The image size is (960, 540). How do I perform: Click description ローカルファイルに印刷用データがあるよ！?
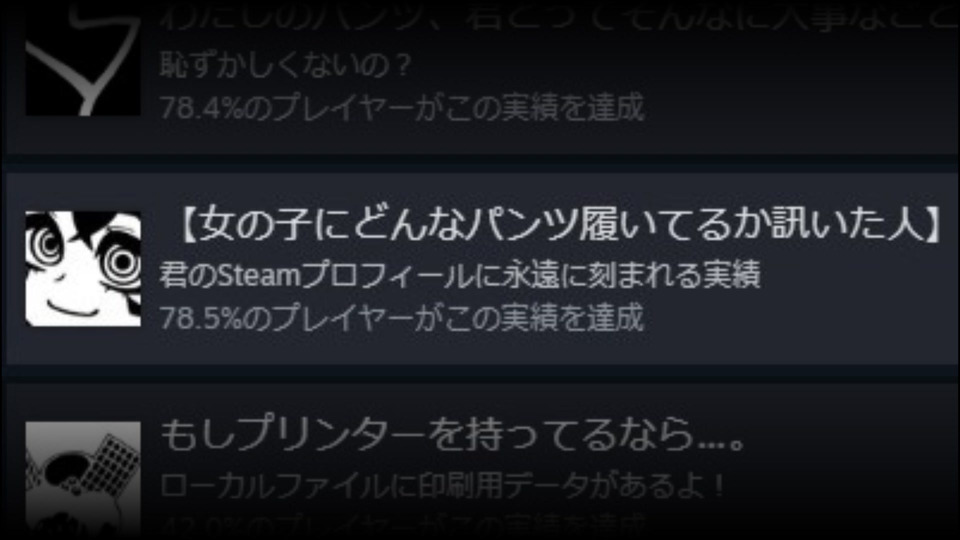[442, 486]
